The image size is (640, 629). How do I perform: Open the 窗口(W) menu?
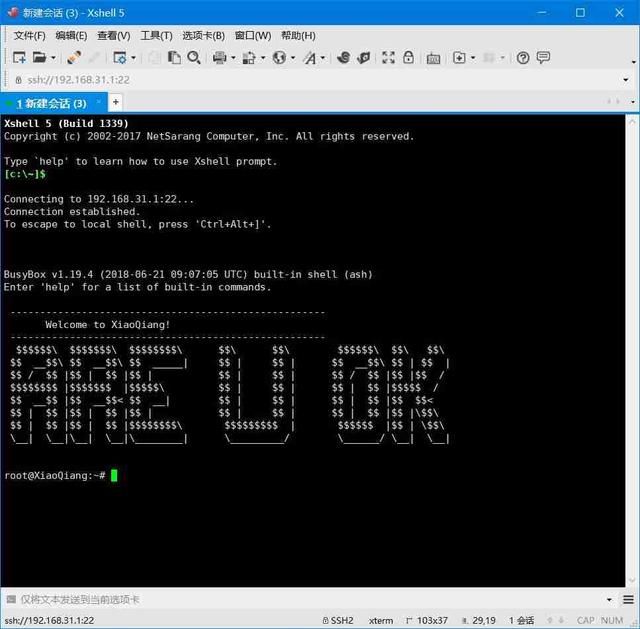point(253,36)
